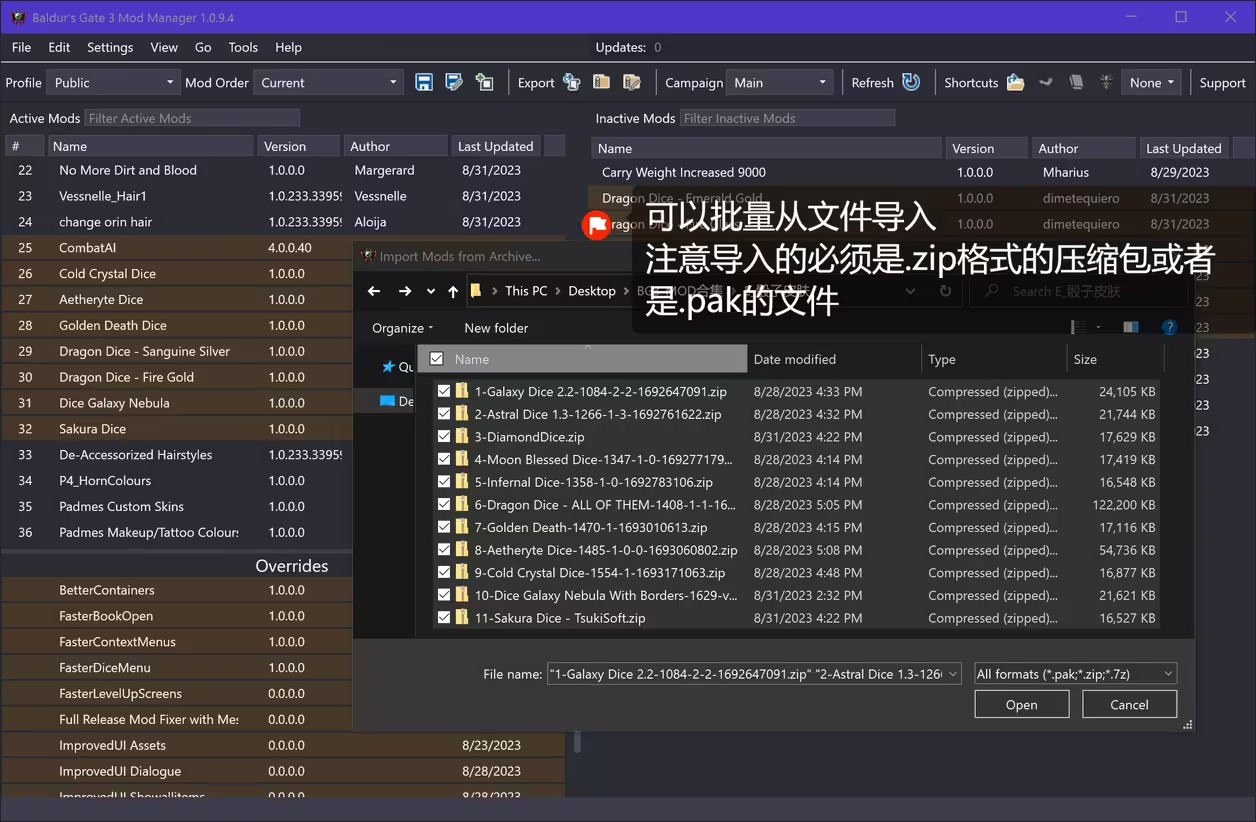Image resolution: width=1256 pixels, height=822 pixels.
Task: Sort files by the Size column header
Action: 1115,359
